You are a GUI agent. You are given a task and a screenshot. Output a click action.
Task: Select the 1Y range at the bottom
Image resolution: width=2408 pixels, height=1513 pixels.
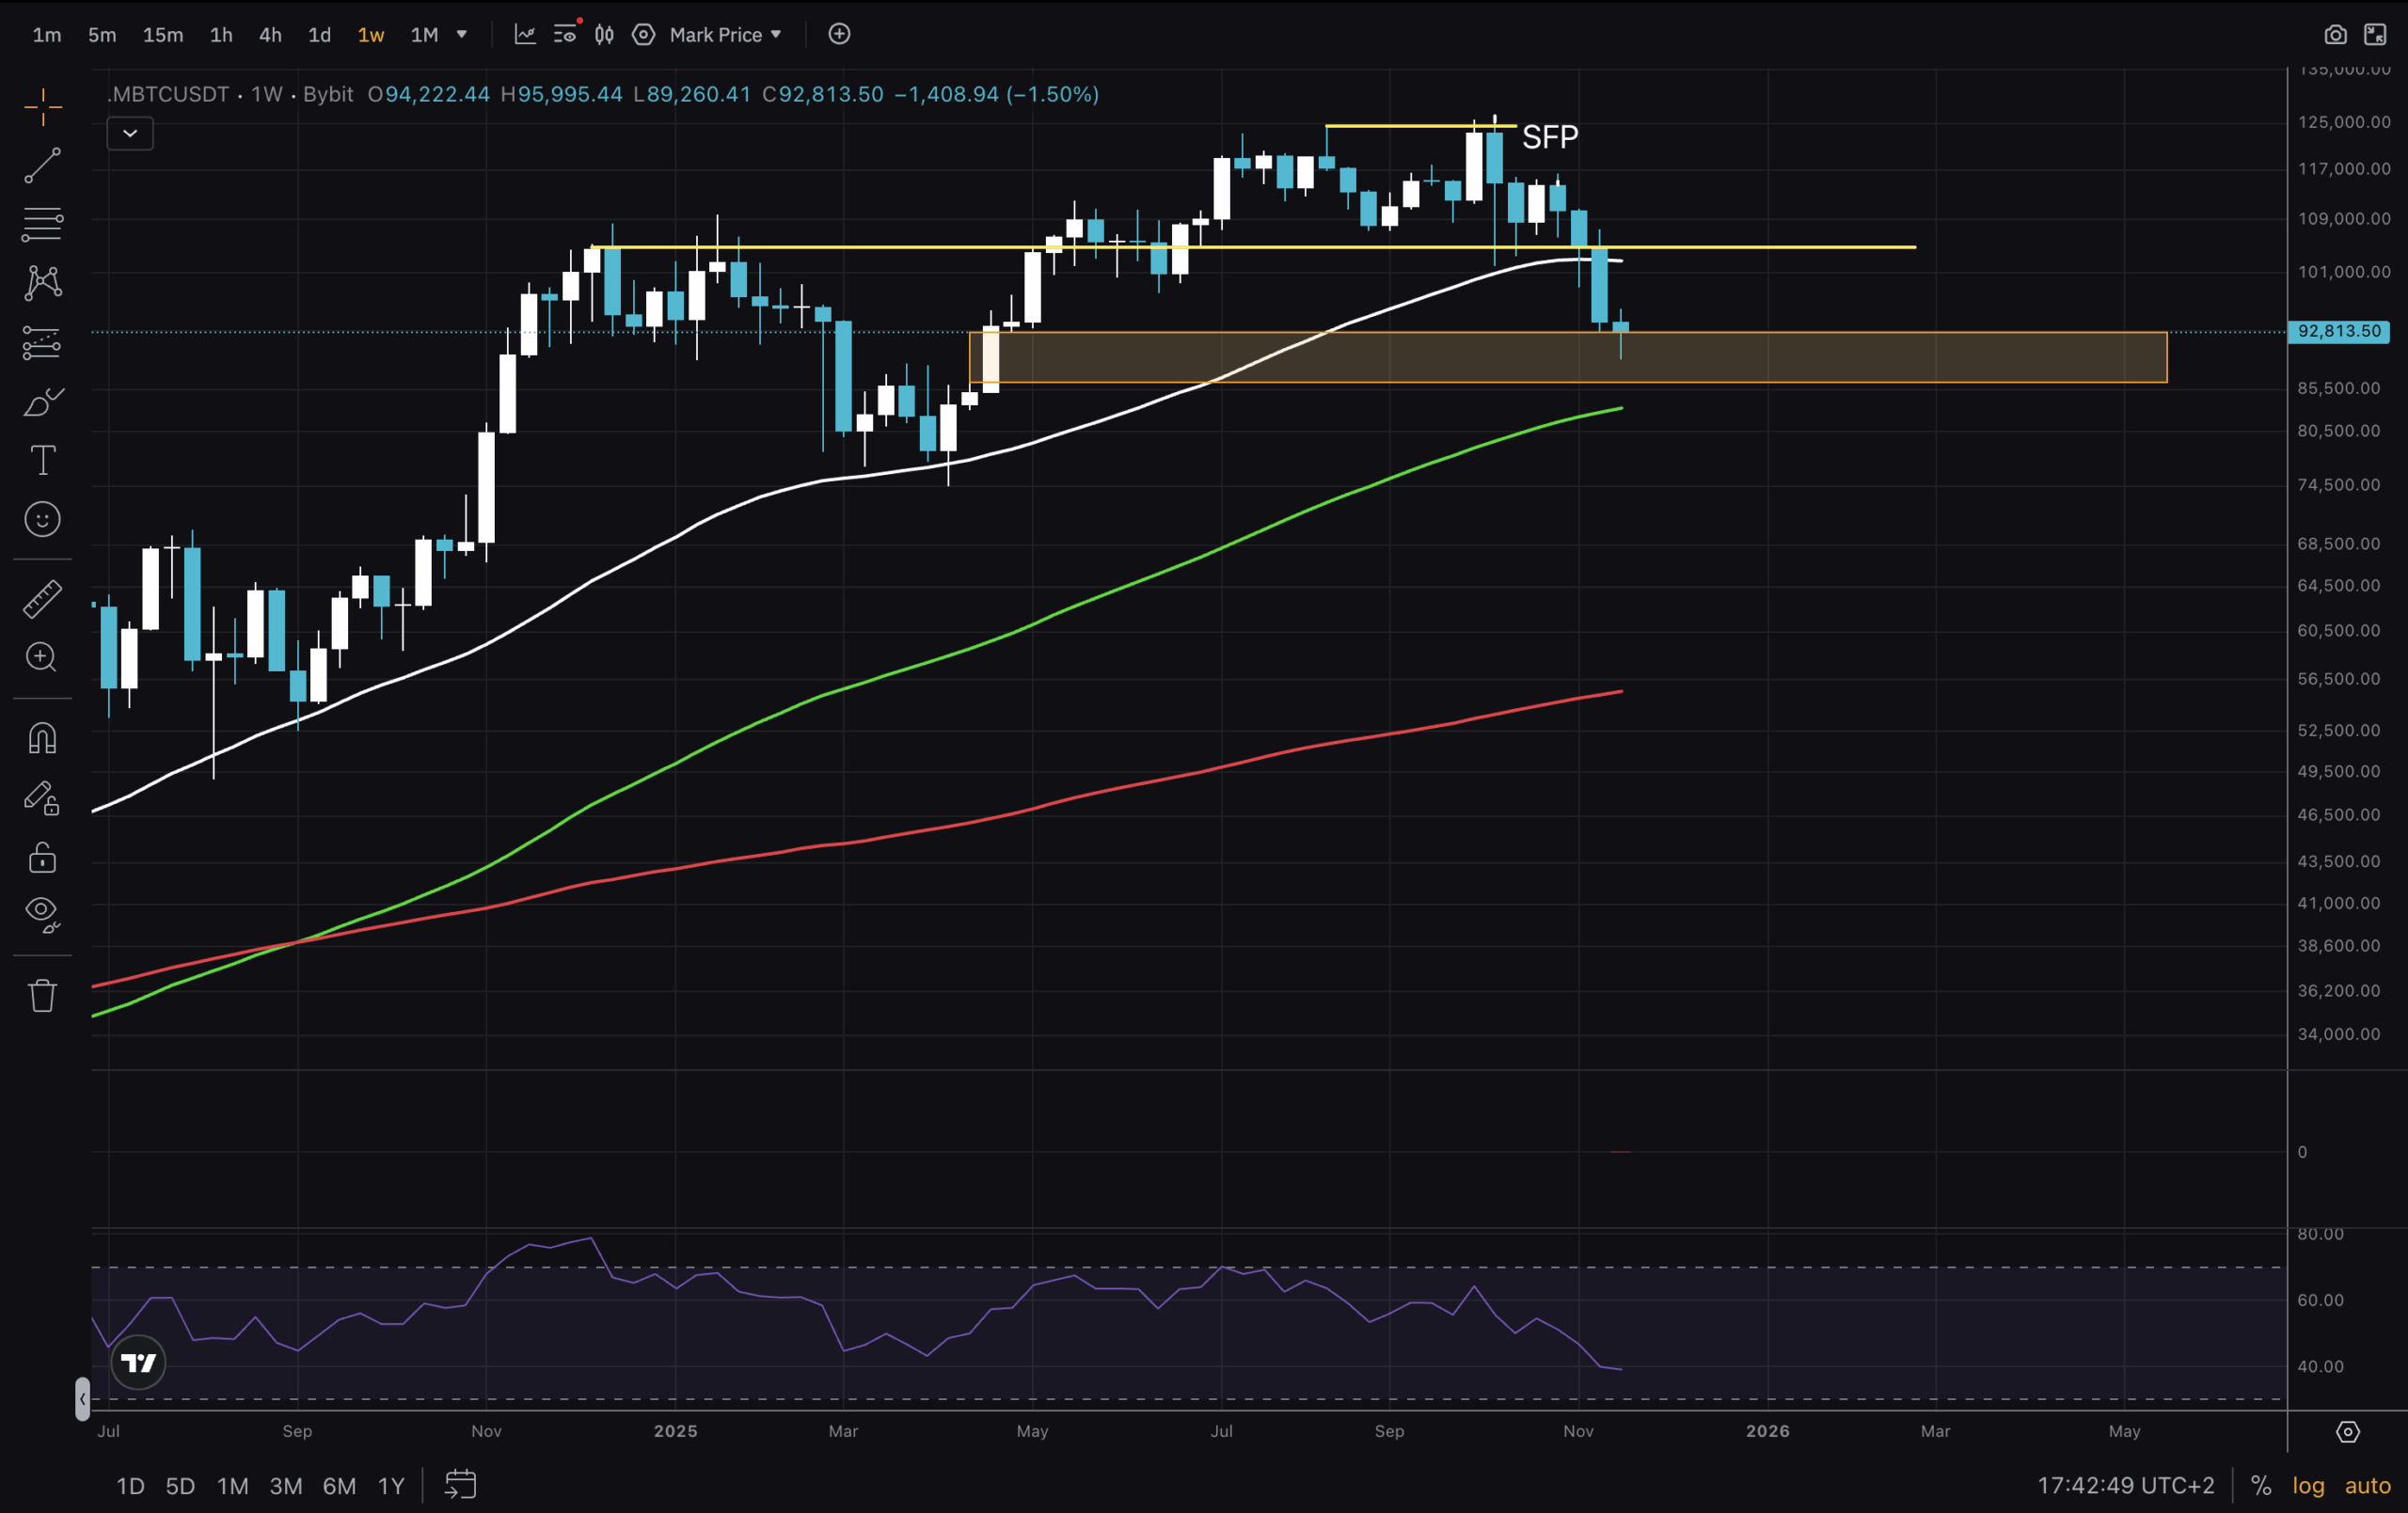click(x=391, y=1486)
